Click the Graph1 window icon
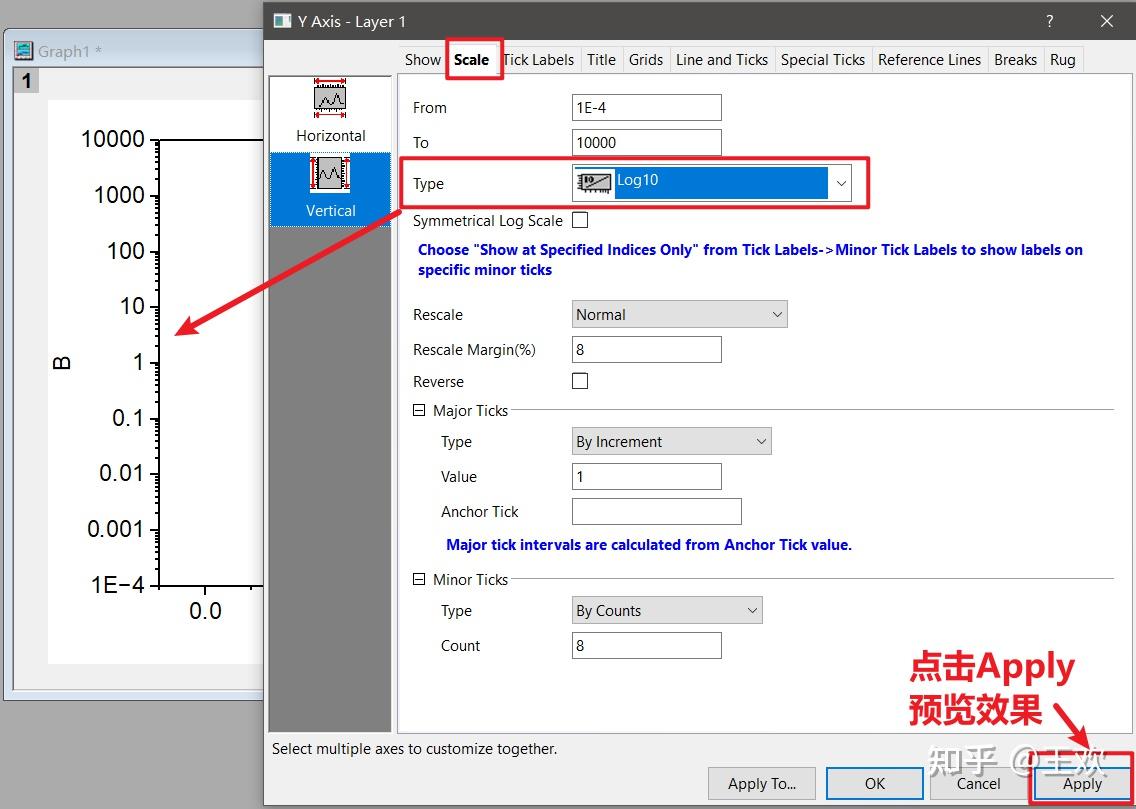Viewport: 1136px width, 809px height. pos(24,51)
